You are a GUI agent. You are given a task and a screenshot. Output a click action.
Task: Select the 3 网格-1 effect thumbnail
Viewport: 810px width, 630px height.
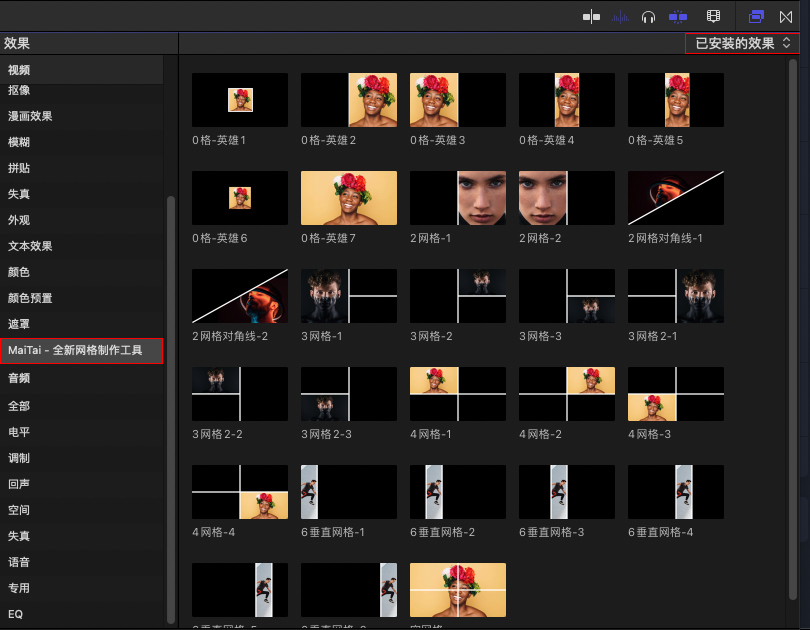click(x=349, y=296)
